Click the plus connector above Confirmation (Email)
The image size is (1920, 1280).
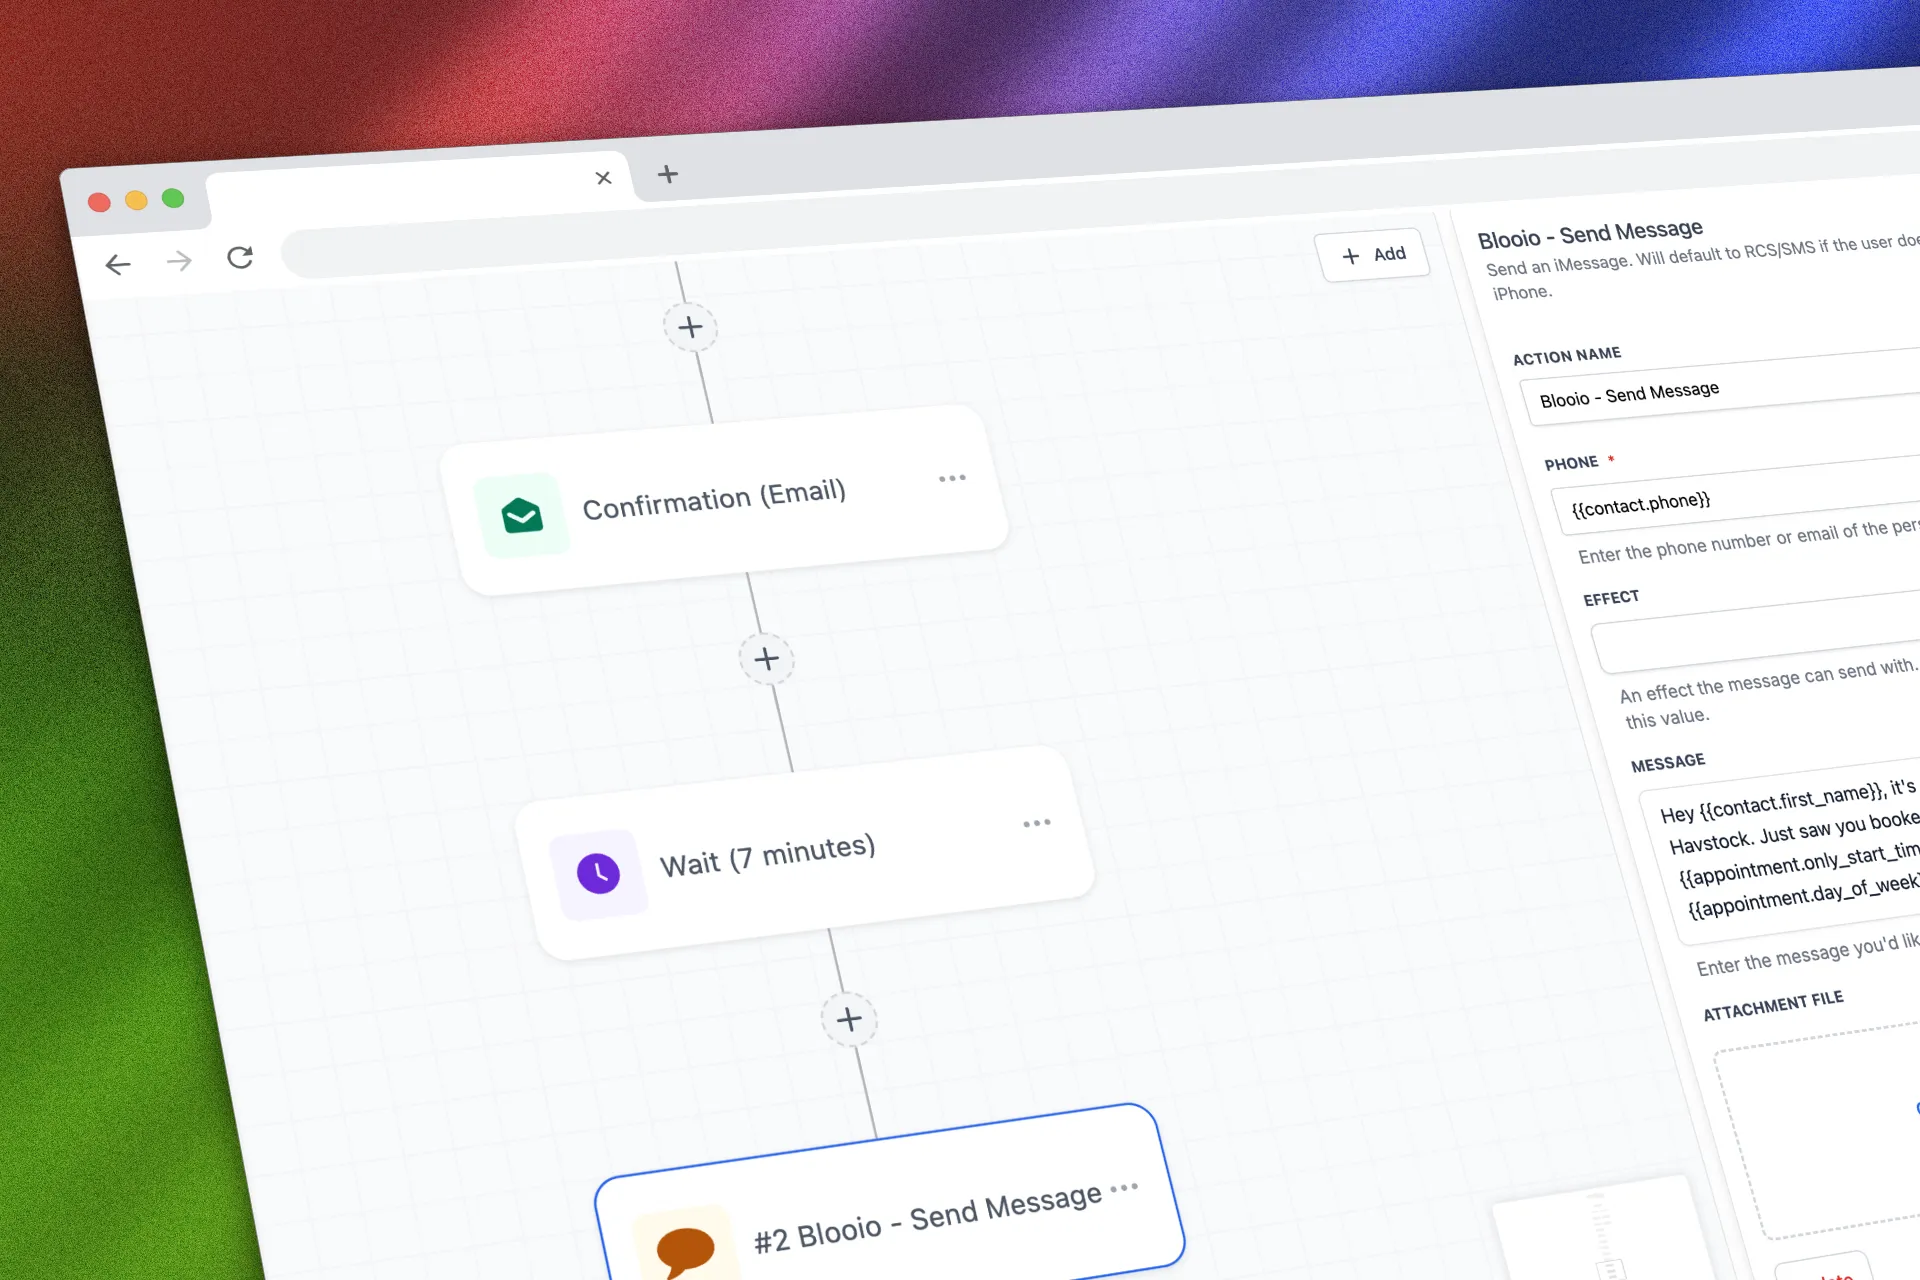click(x=691, y=327)
